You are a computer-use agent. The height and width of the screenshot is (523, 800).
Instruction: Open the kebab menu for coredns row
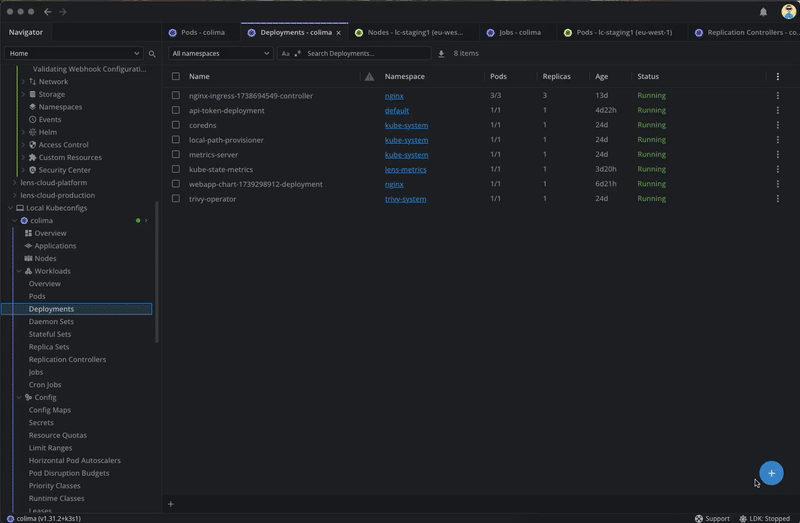(x=777, y=125)
